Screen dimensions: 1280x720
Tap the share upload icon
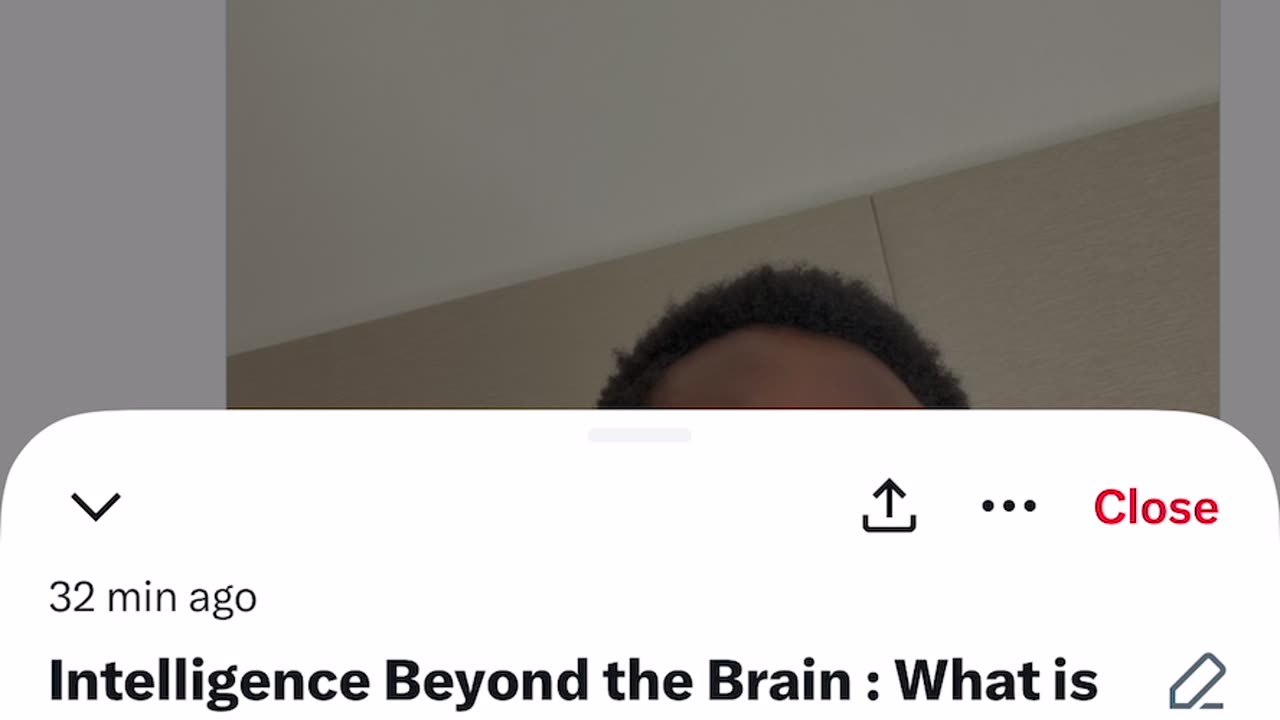click(x=889, y=505)
